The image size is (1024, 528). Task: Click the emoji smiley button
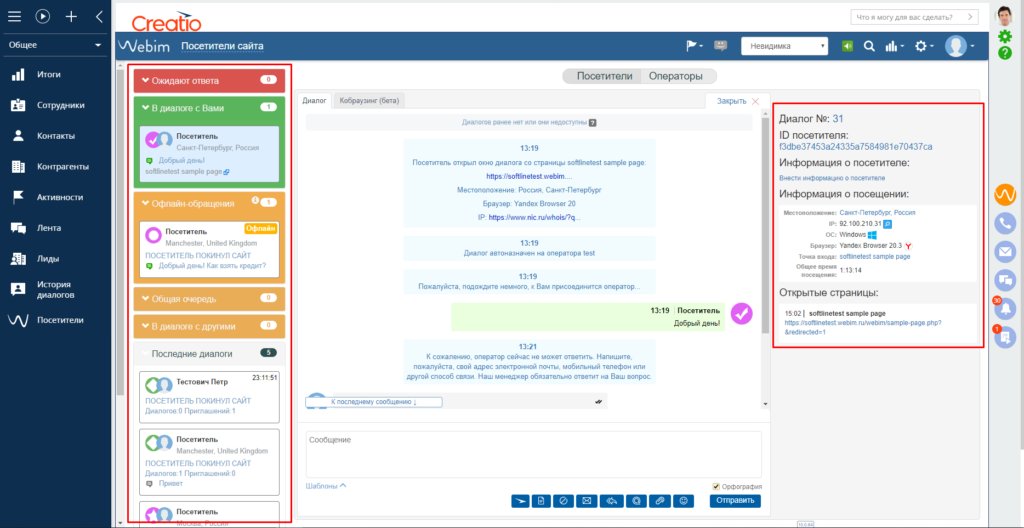(x=684, y=501)
